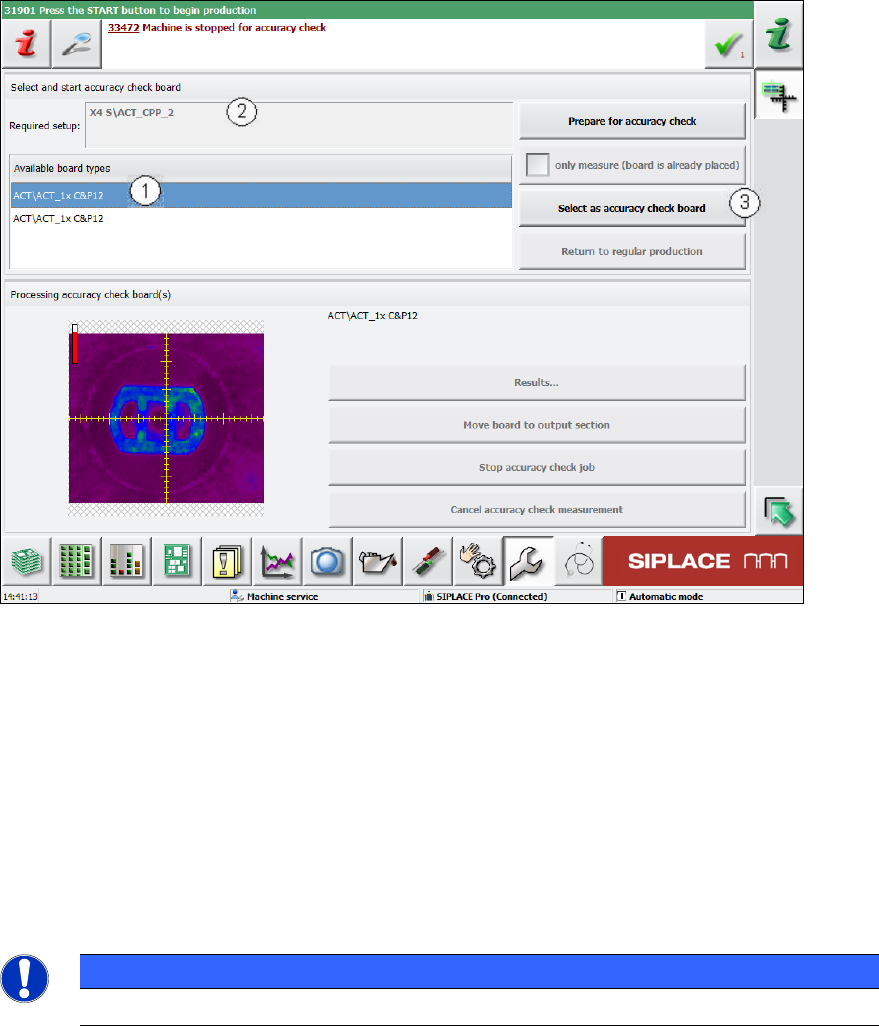Open the oil can maintenance icon
Screen dimensions: 879x1026
(378, 561)
